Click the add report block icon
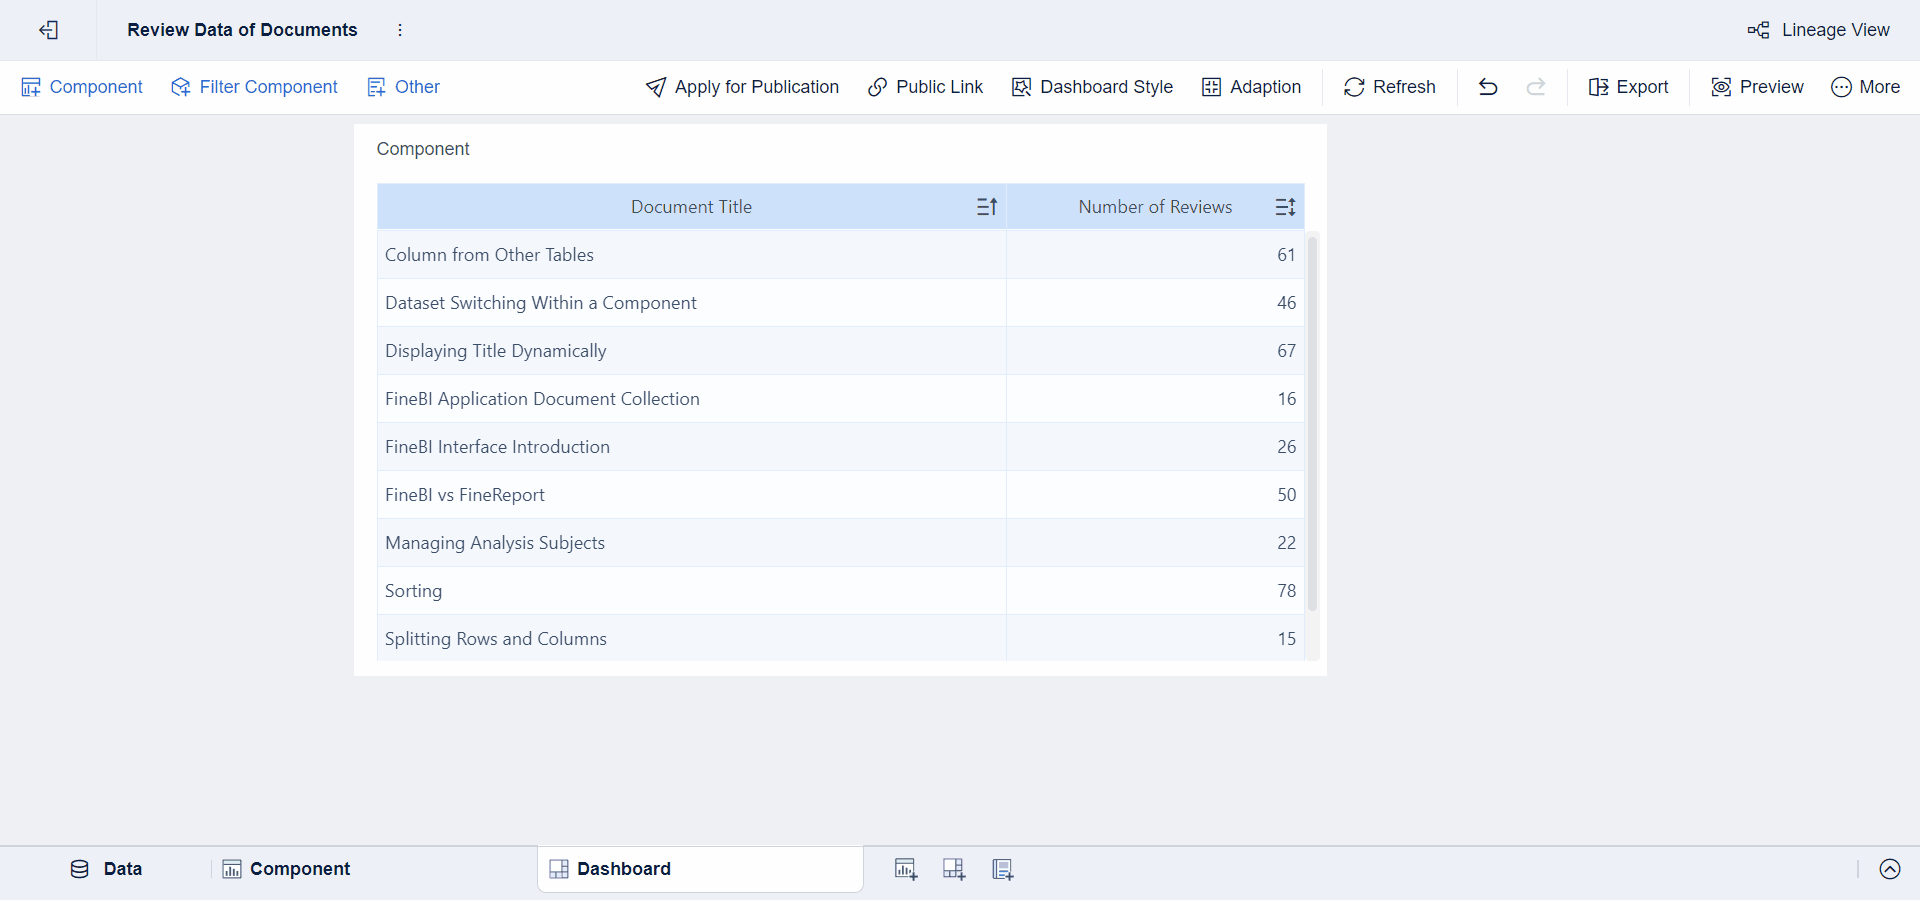The width and height of the screenshot is (1920, 900). 1001,869
